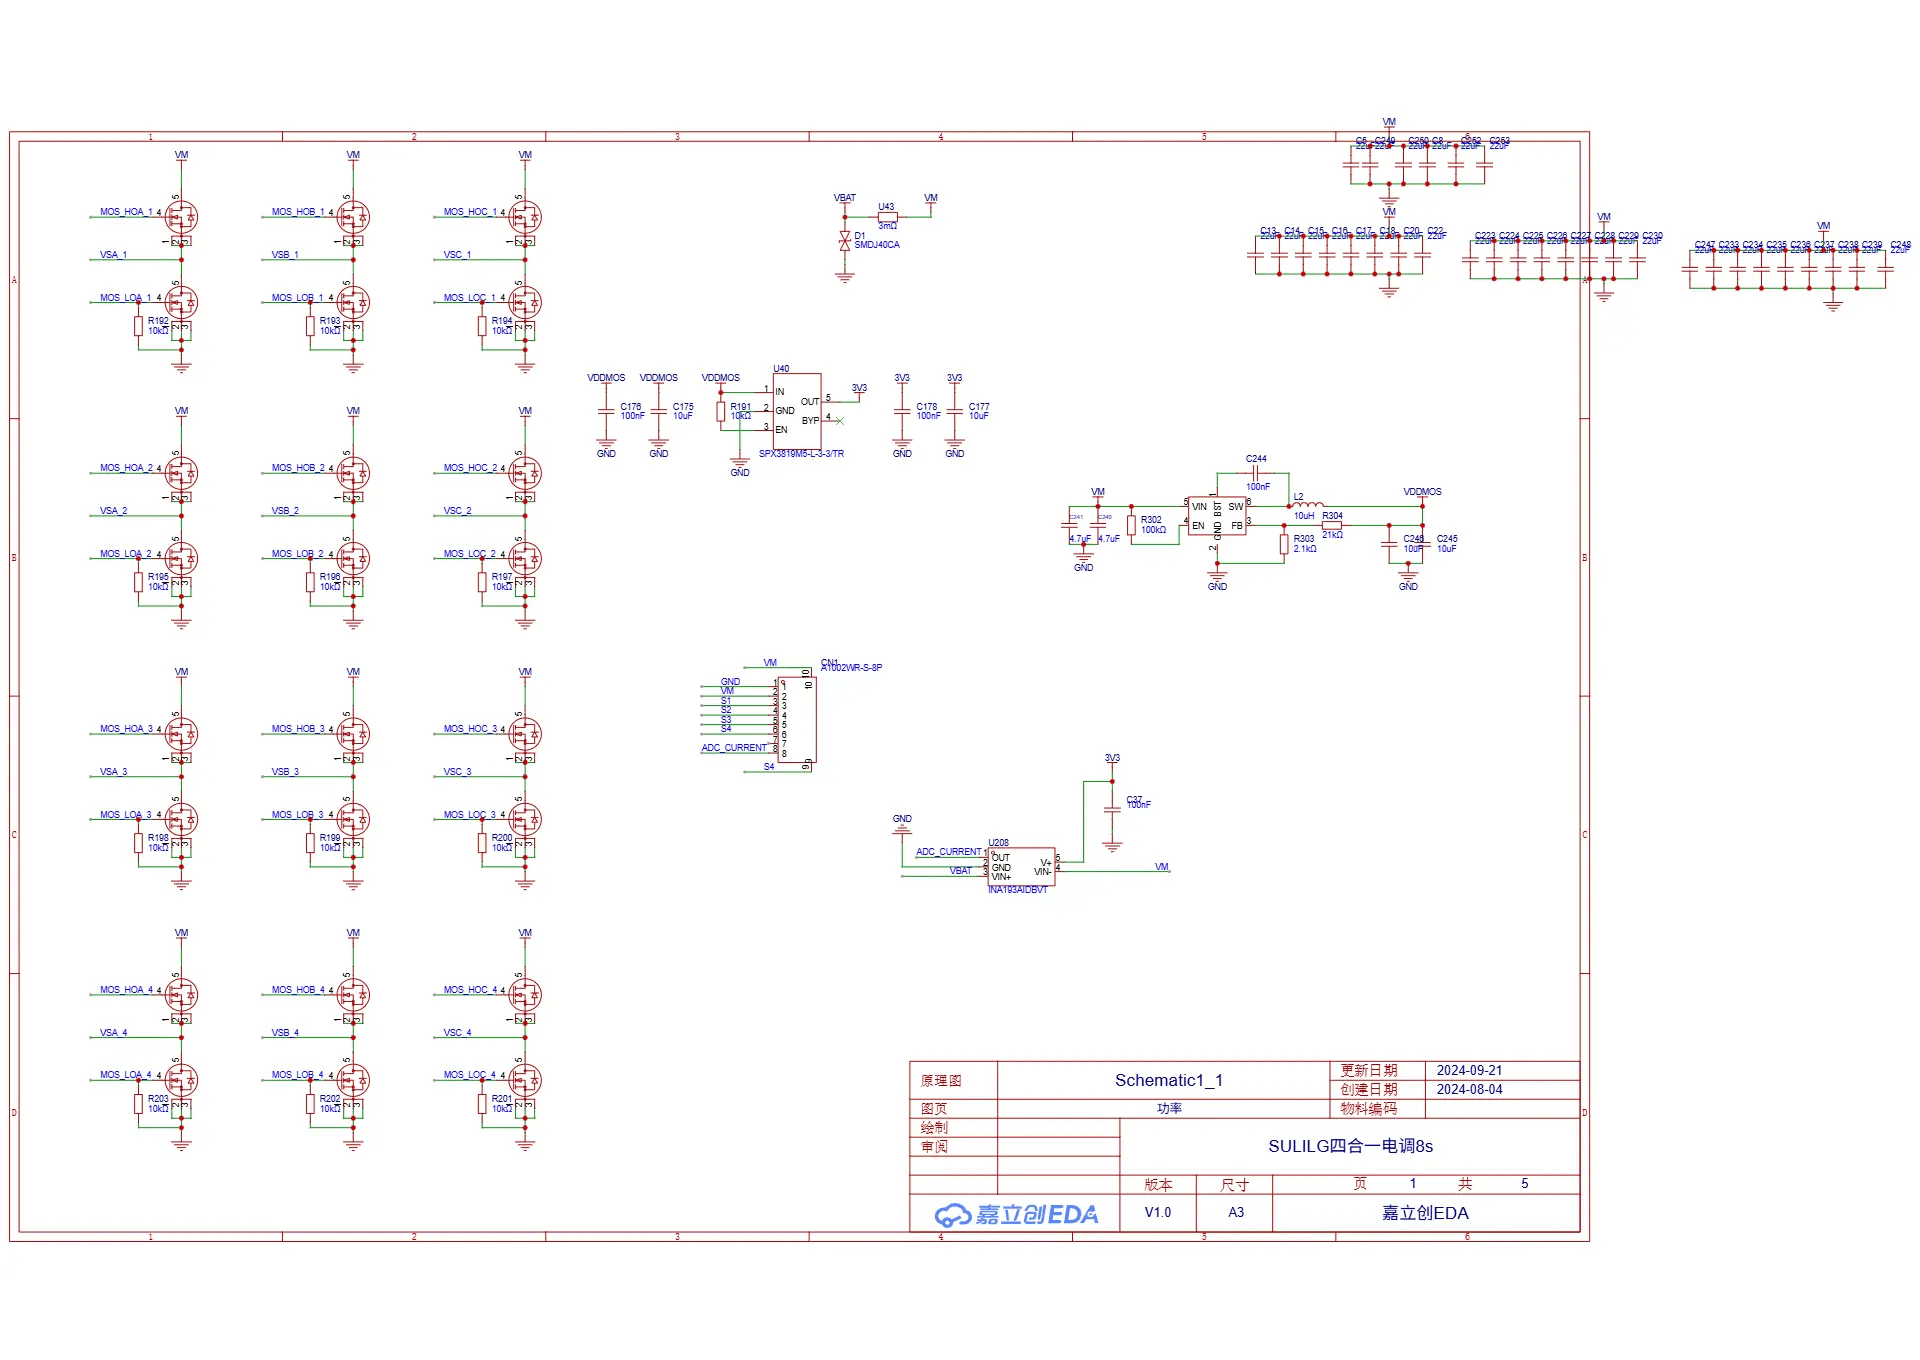
Task: Select the MOS_HOB_3 net label
Action: 298,729
